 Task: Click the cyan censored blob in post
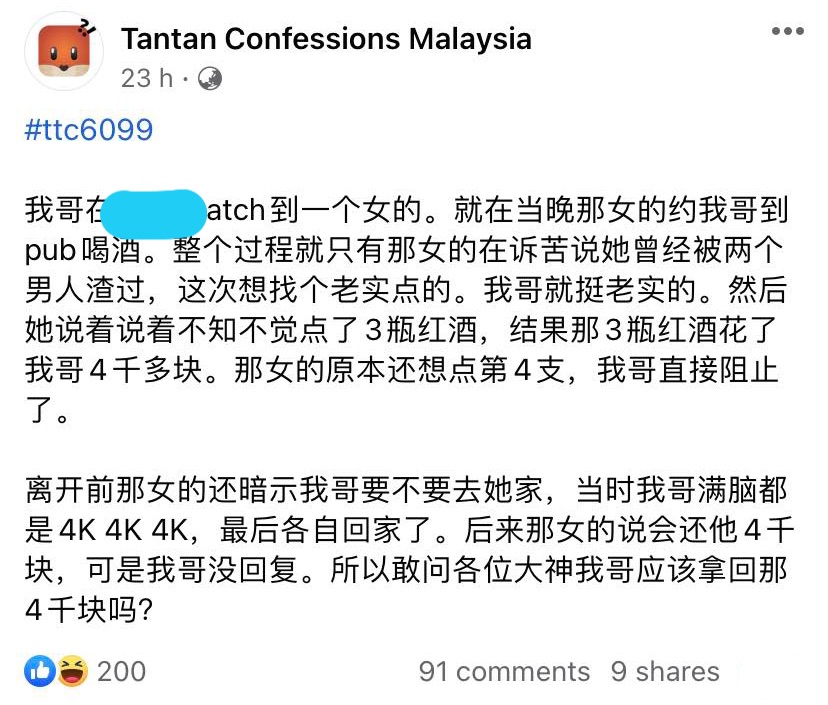pos(153,214)
